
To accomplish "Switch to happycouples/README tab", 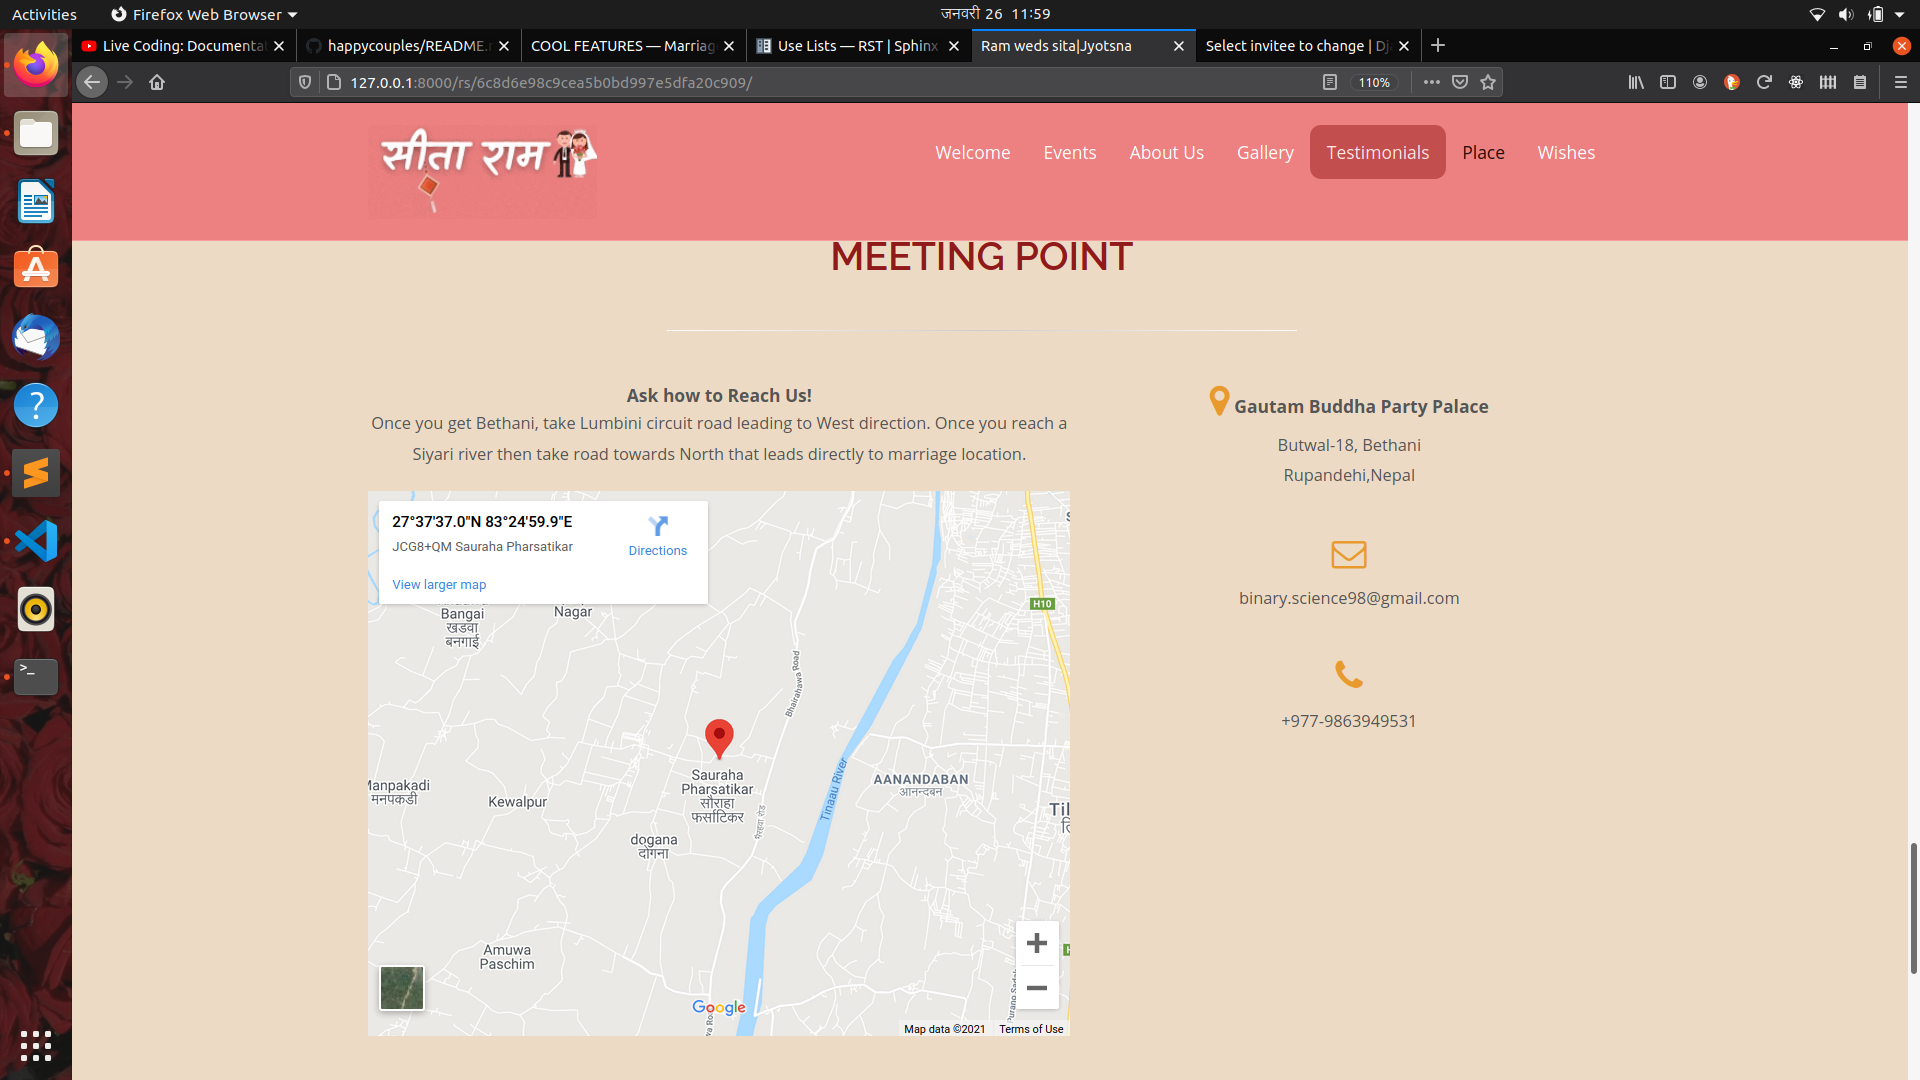I will [408, 46].
